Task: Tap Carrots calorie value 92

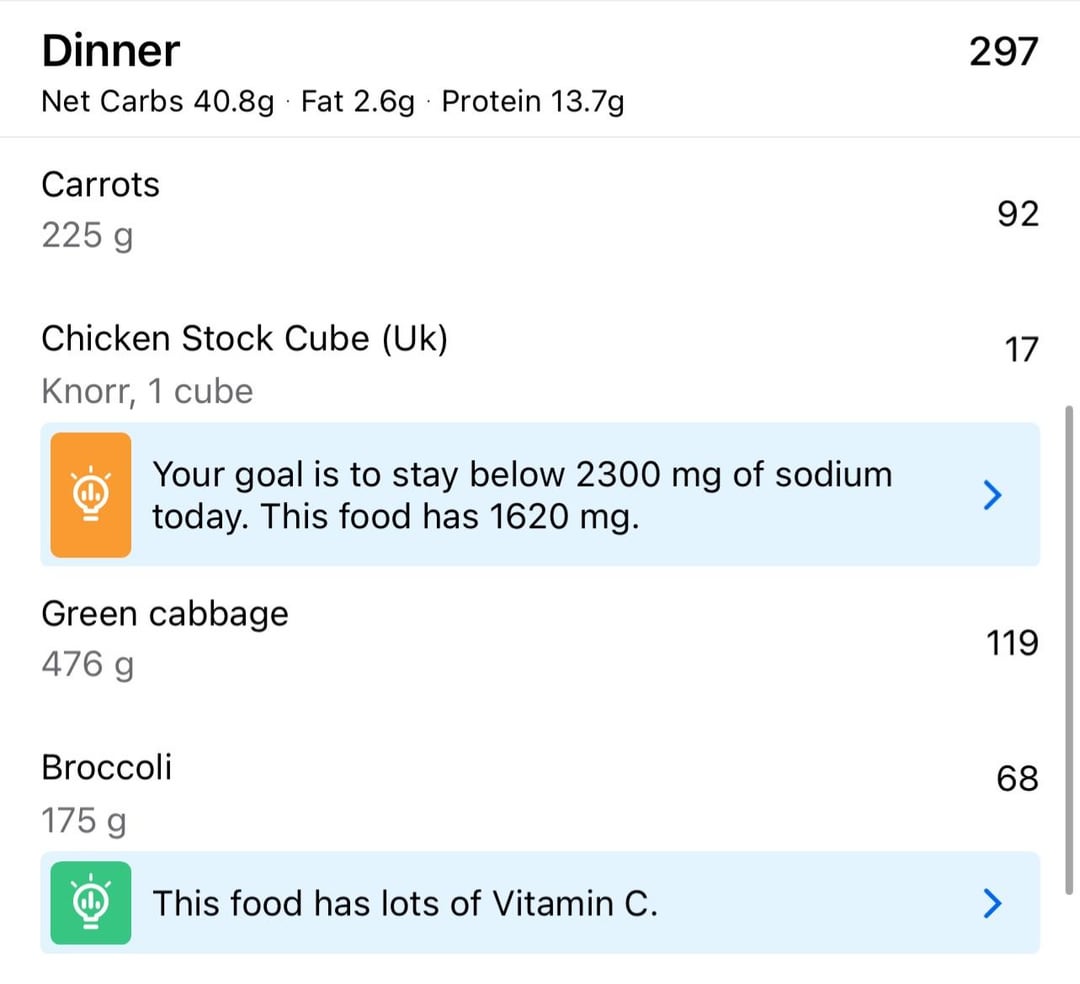Action: [1018, 213]
